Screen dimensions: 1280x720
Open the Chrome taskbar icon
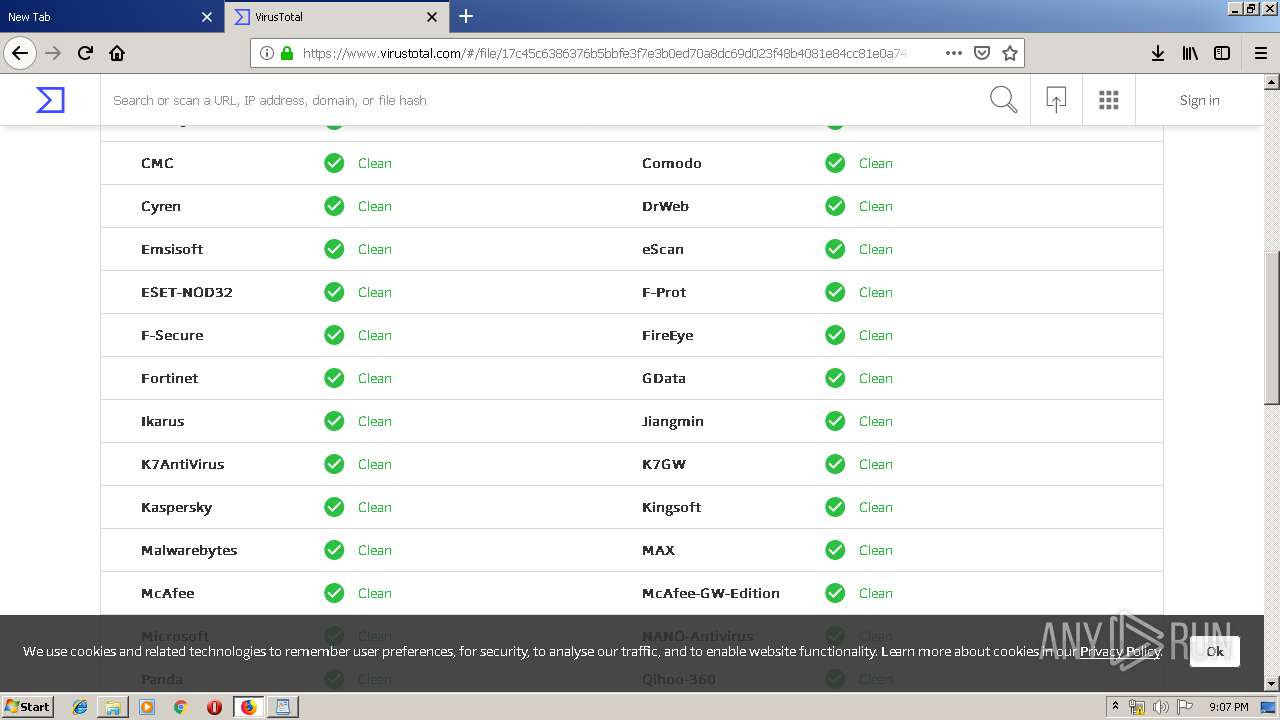click(180, 707)
